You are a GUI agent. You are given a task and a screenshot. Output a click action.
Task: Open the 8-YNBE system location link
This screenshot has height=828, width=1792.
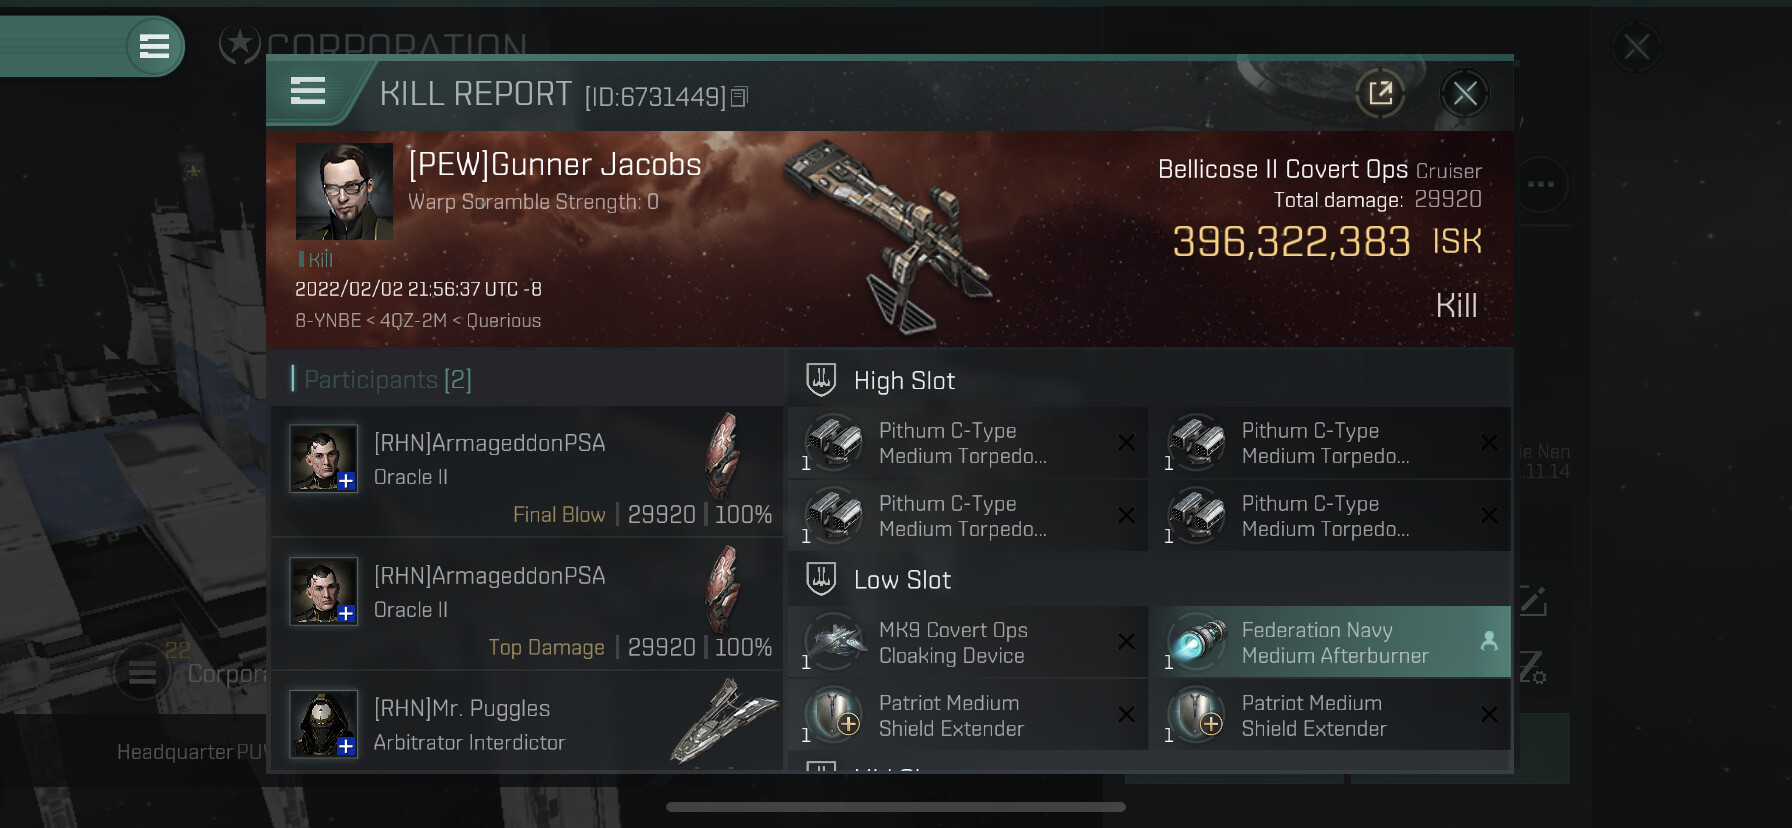click(x=328, y=320)
